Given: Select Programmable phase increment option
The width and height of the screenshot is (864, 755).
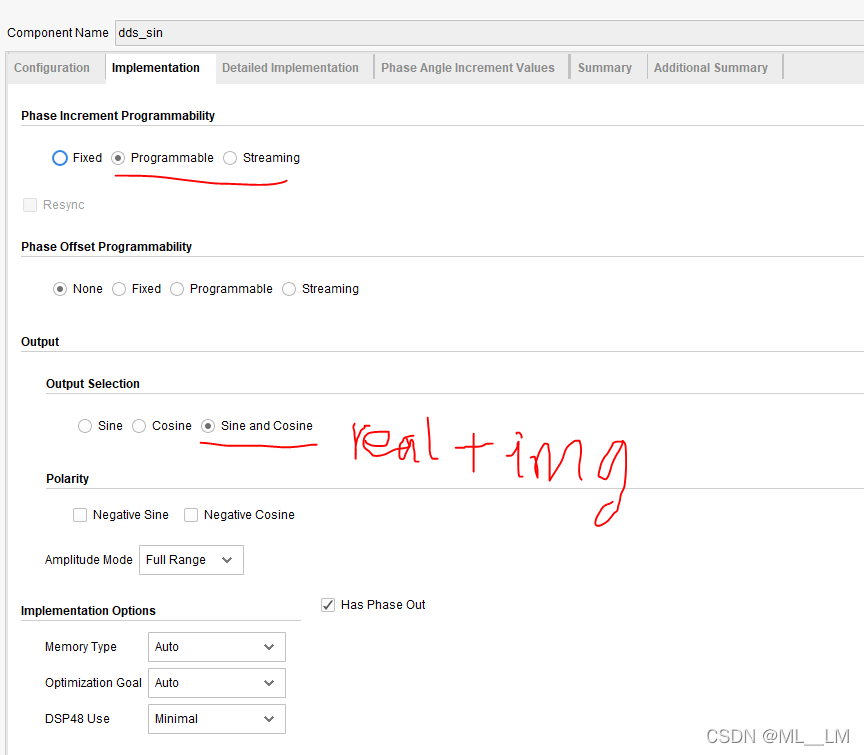Looking at the screenshot, I should click(118, 158).
